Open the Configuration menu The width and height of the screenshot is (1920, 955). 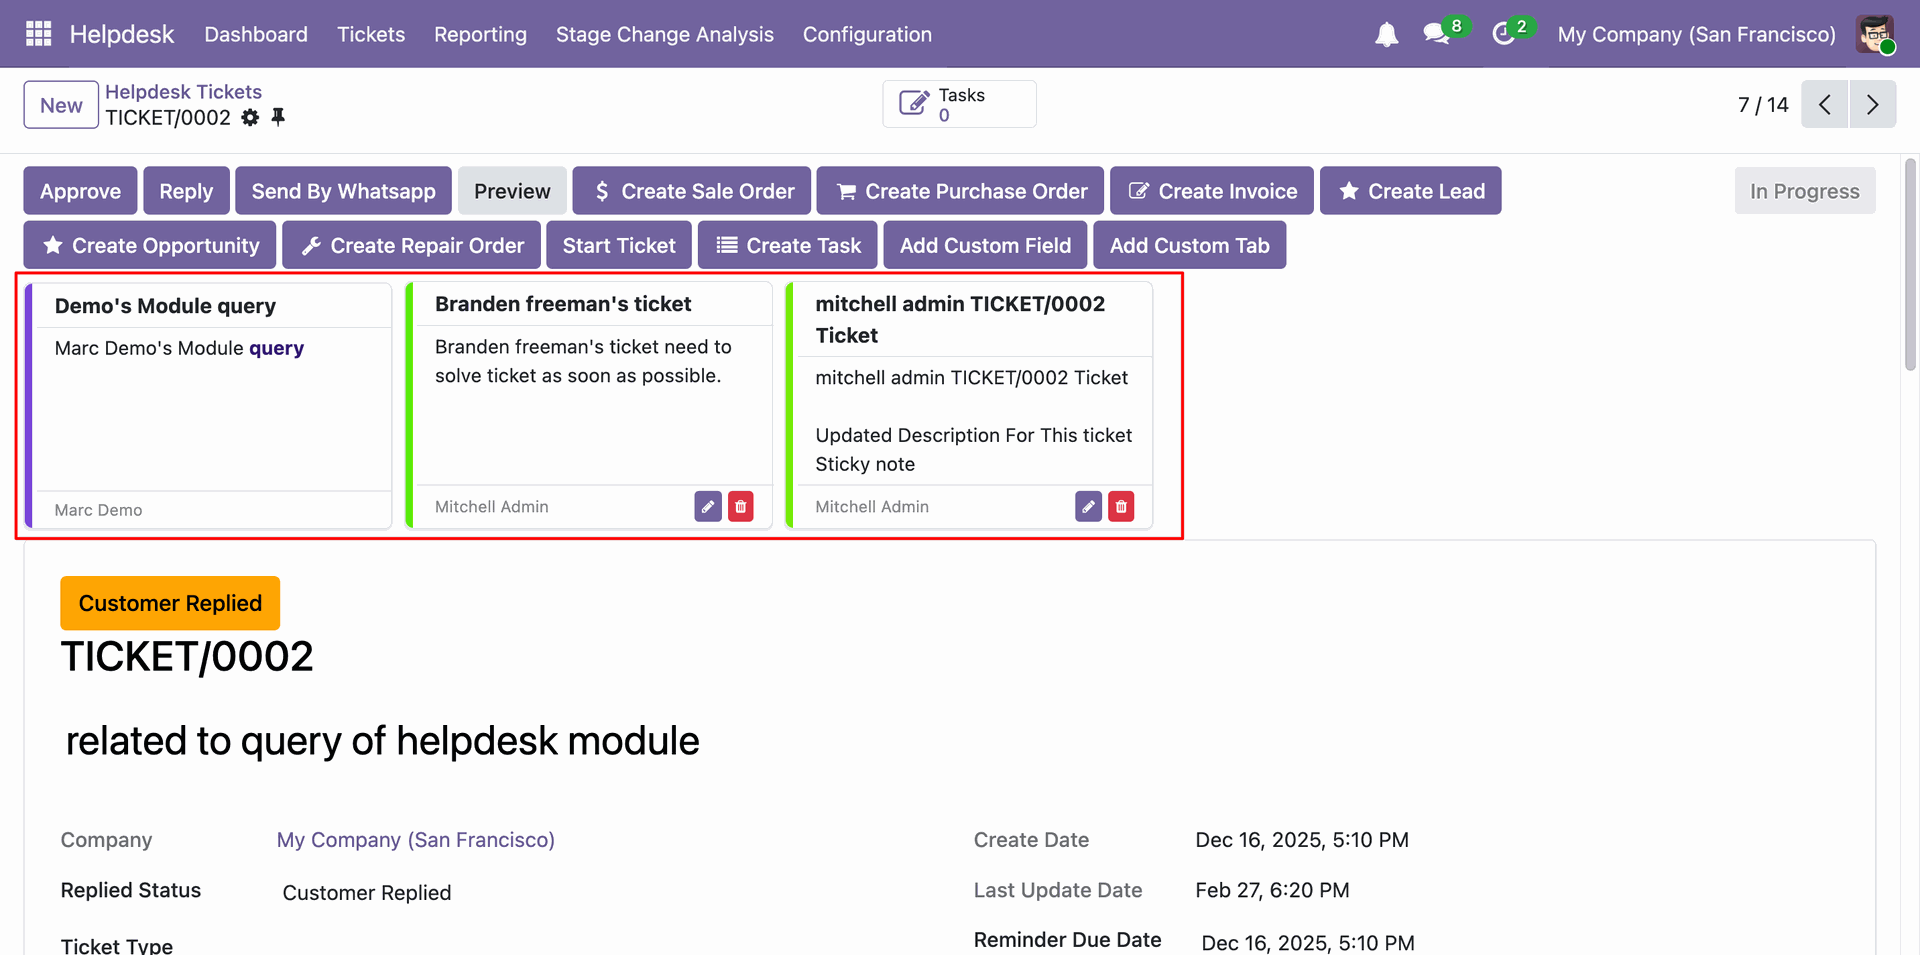(867, 34)
